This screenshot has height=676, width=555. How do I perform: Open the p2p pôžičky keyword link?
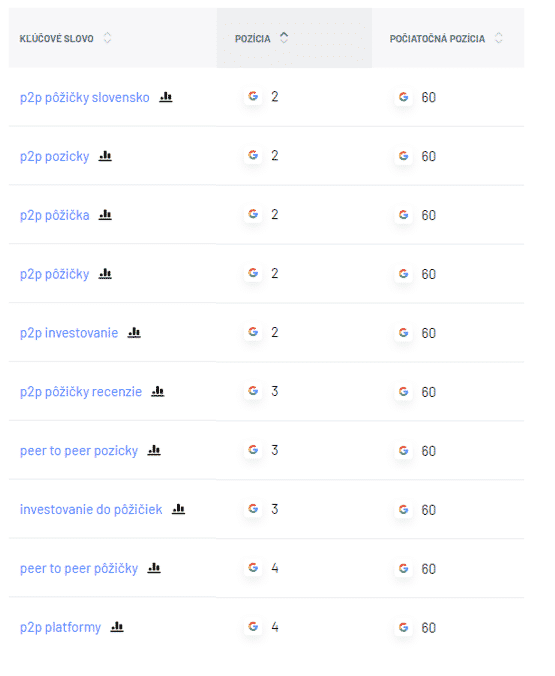54,274
